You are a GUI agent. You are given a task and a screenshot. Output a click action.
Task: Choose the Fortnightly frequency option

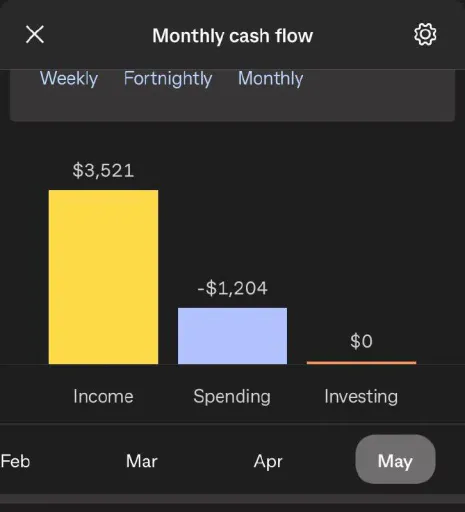coord(168,79)
